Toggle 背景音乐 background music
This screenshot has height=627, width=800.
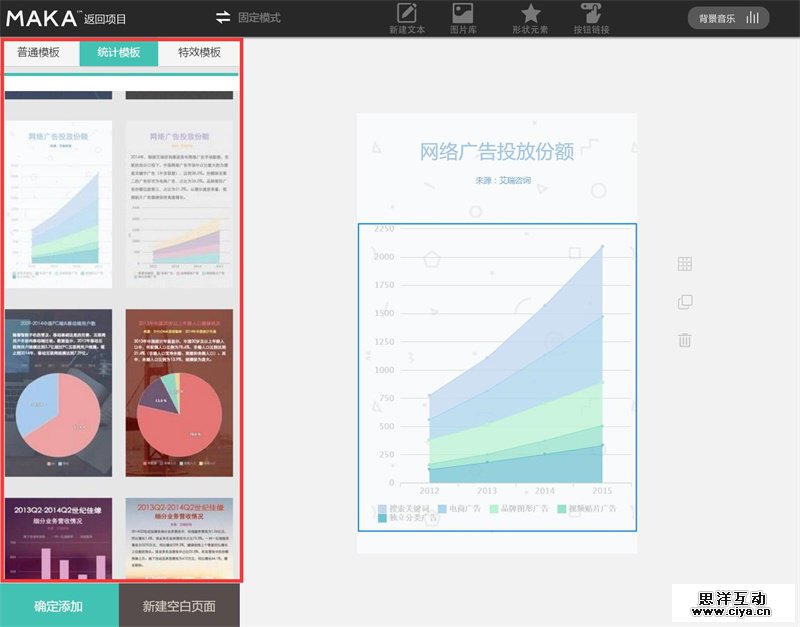(728, 18)
